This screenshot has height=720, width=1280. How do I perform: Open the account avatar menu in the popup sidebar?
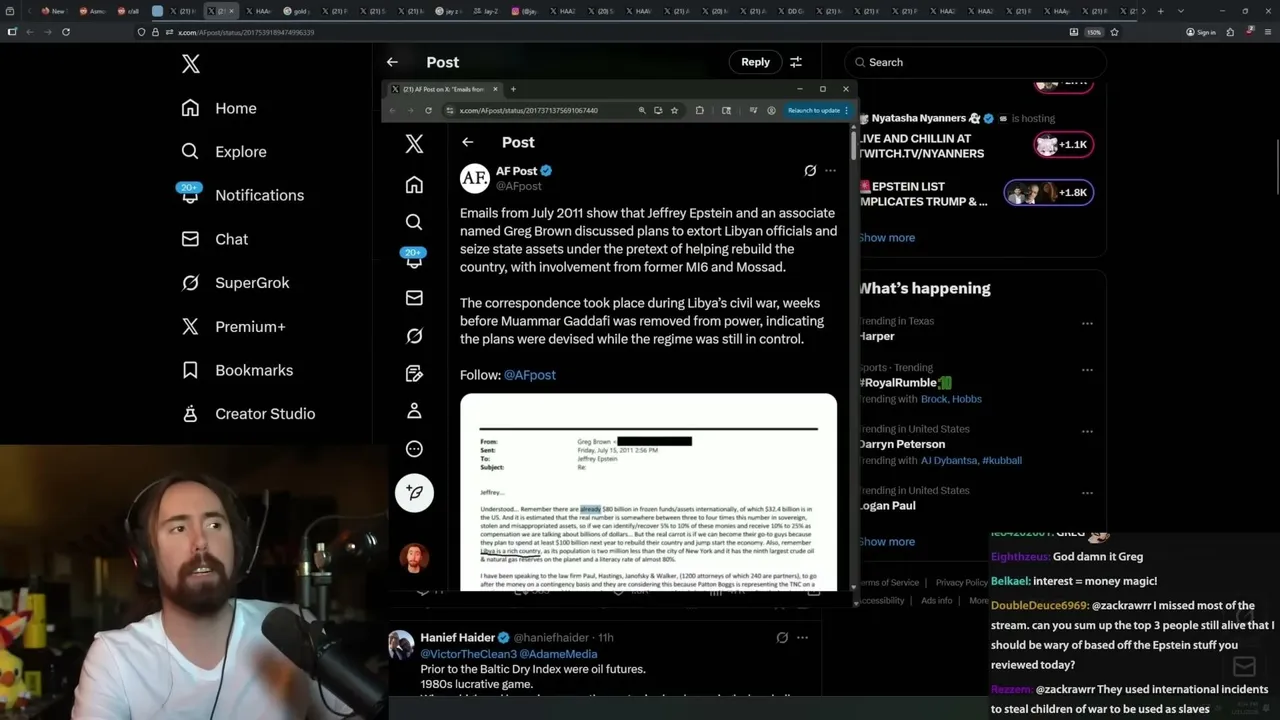(x=414, y=557)
